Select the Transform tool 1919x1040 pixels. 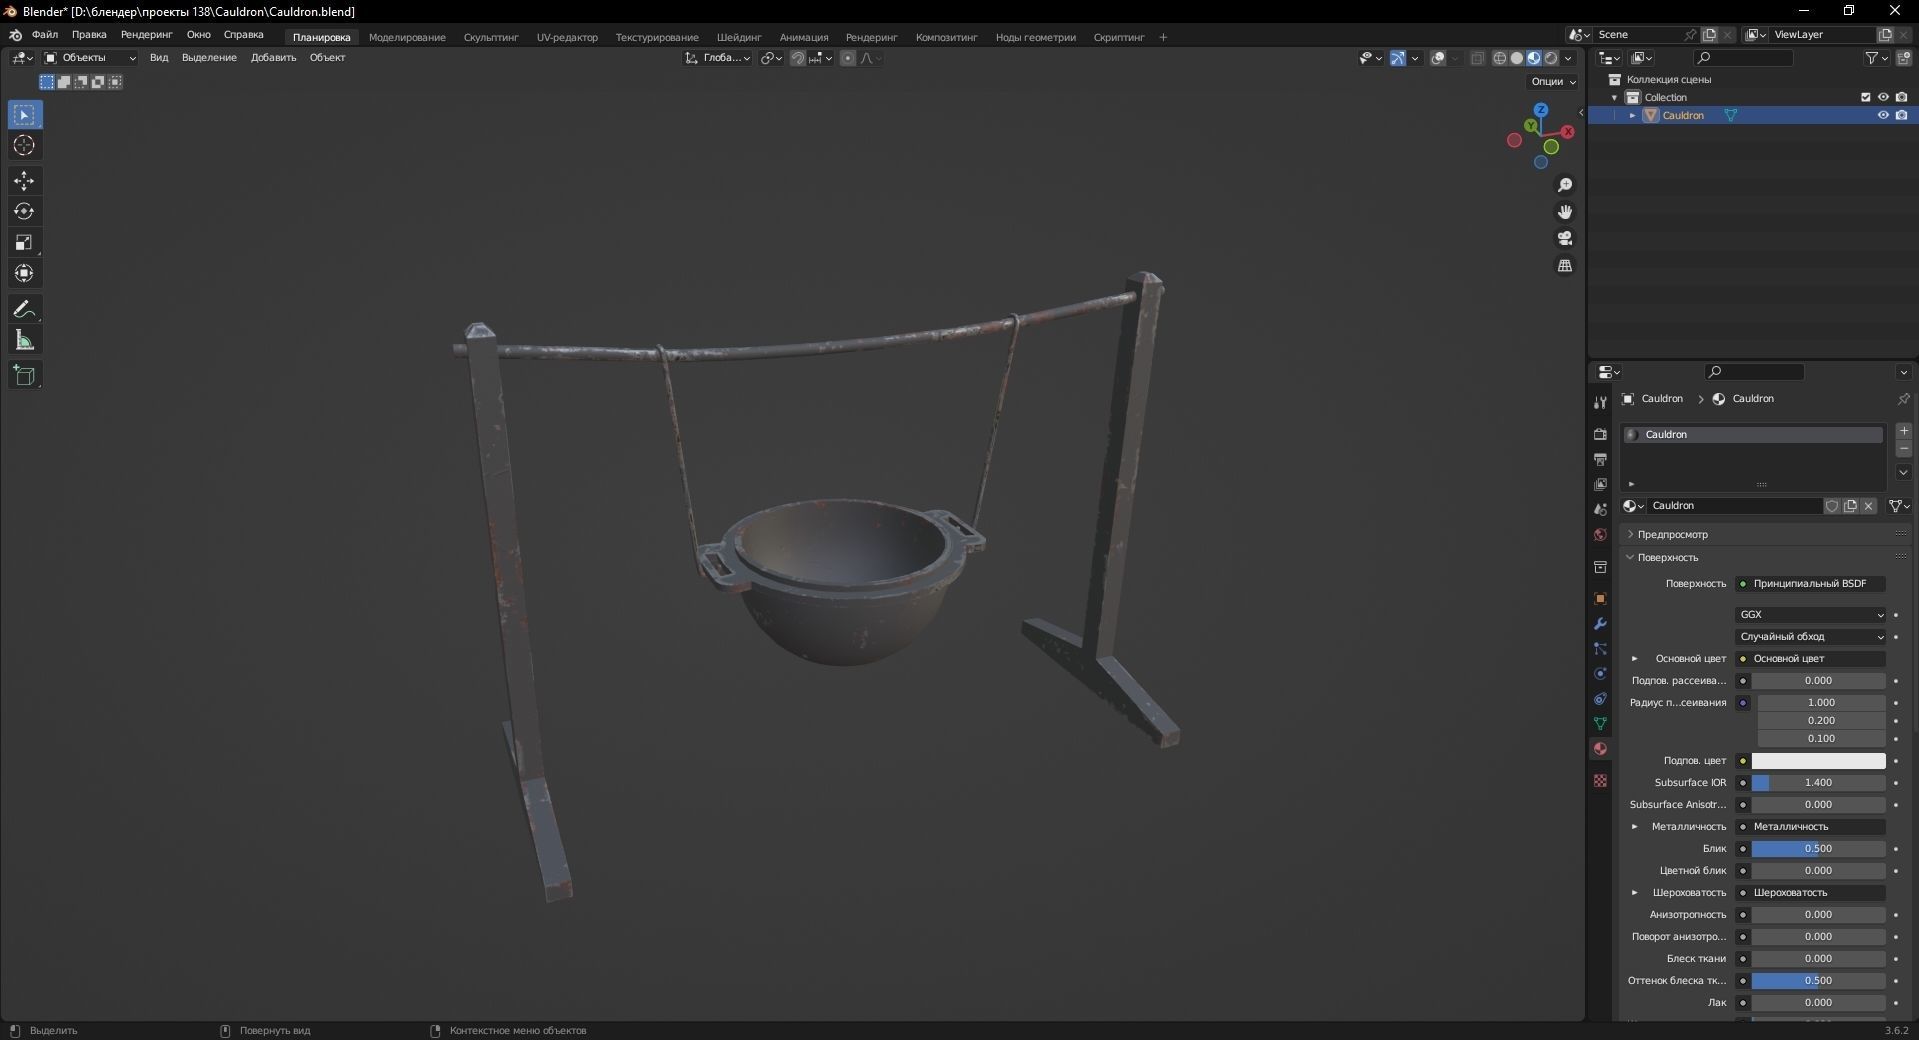[x=25, y=273]
